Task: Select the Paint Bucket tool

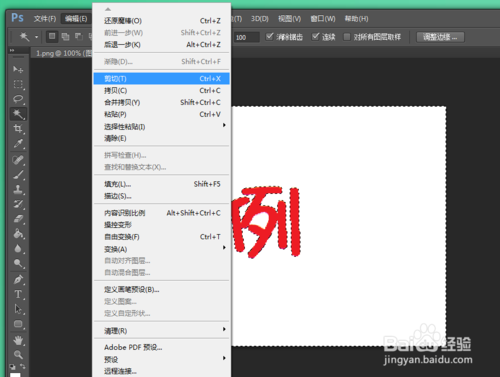Action: [x=18, y=234]
